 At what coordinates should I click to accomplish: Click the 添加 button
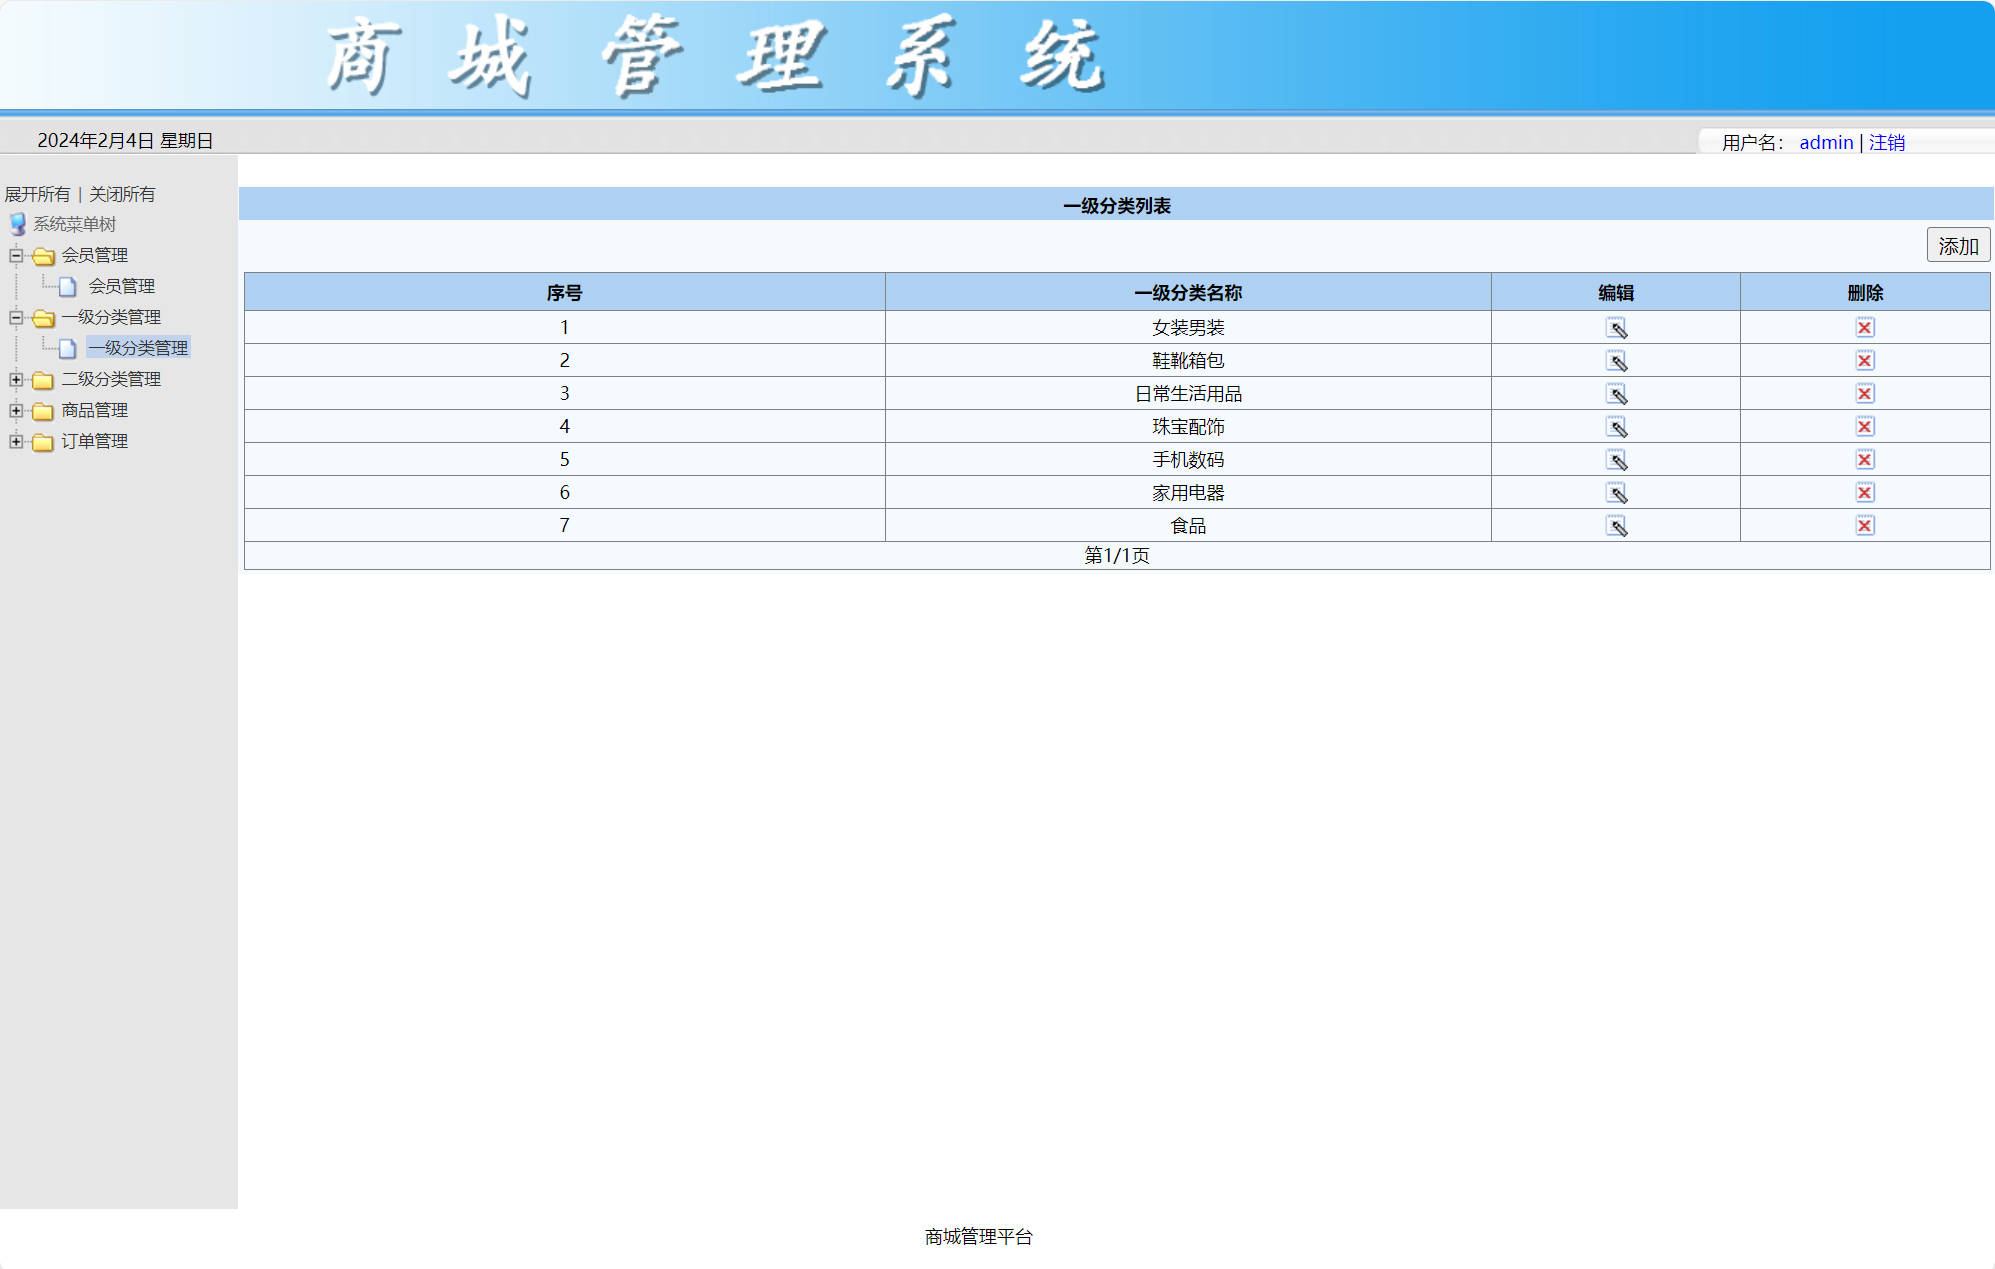pos(1957,246)
